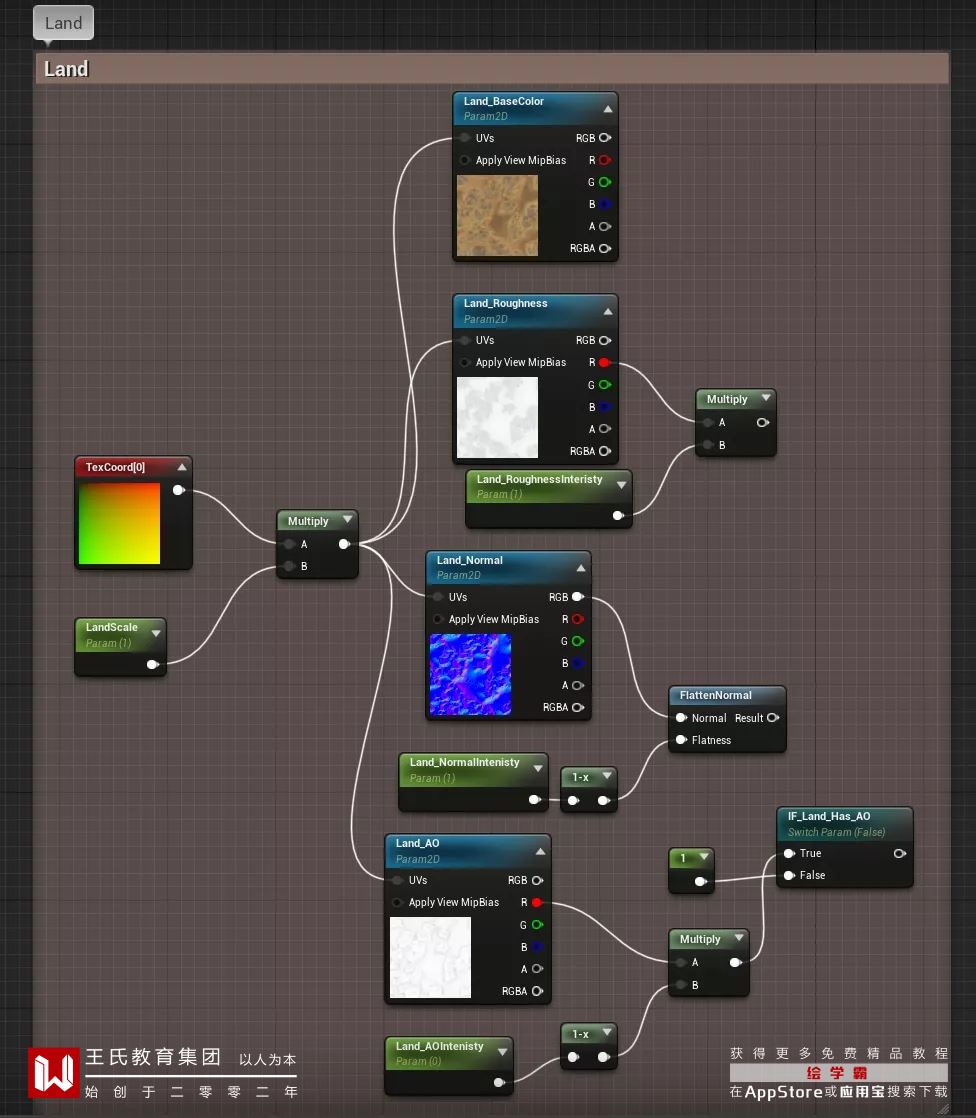Viewport: 976px width, 1118px height.
Task: Select the Land_BaseColor texture thumbnail
Action: tap(497, 215)
